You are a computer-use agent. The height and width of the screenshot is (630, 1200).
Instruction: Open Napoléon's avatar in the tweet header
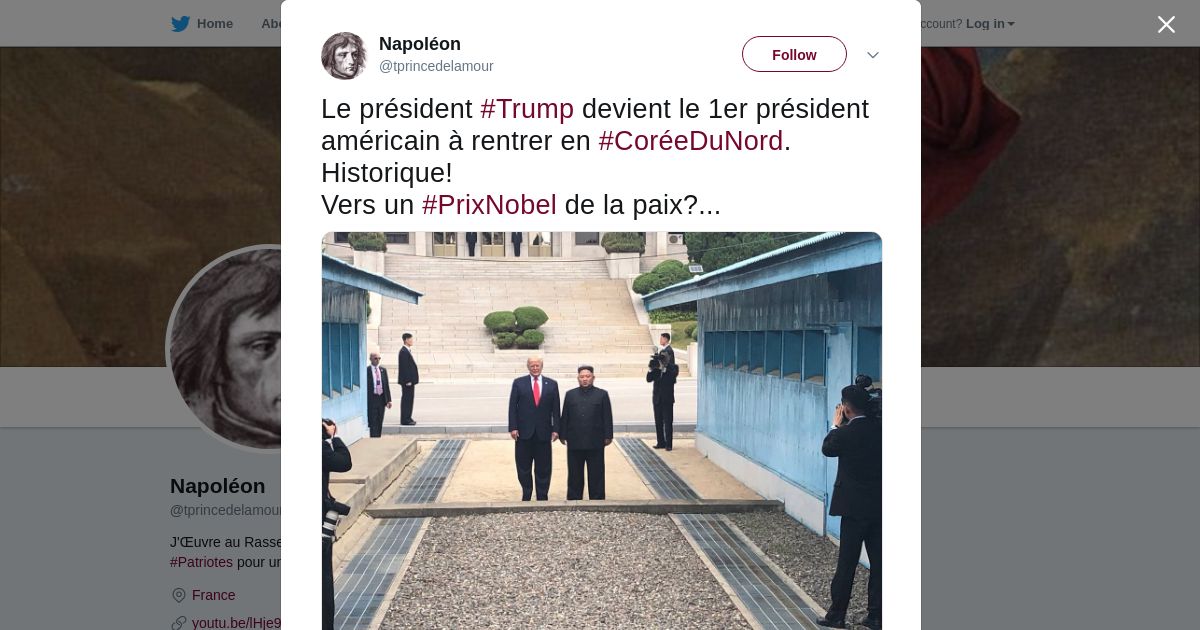coord(345,55)
